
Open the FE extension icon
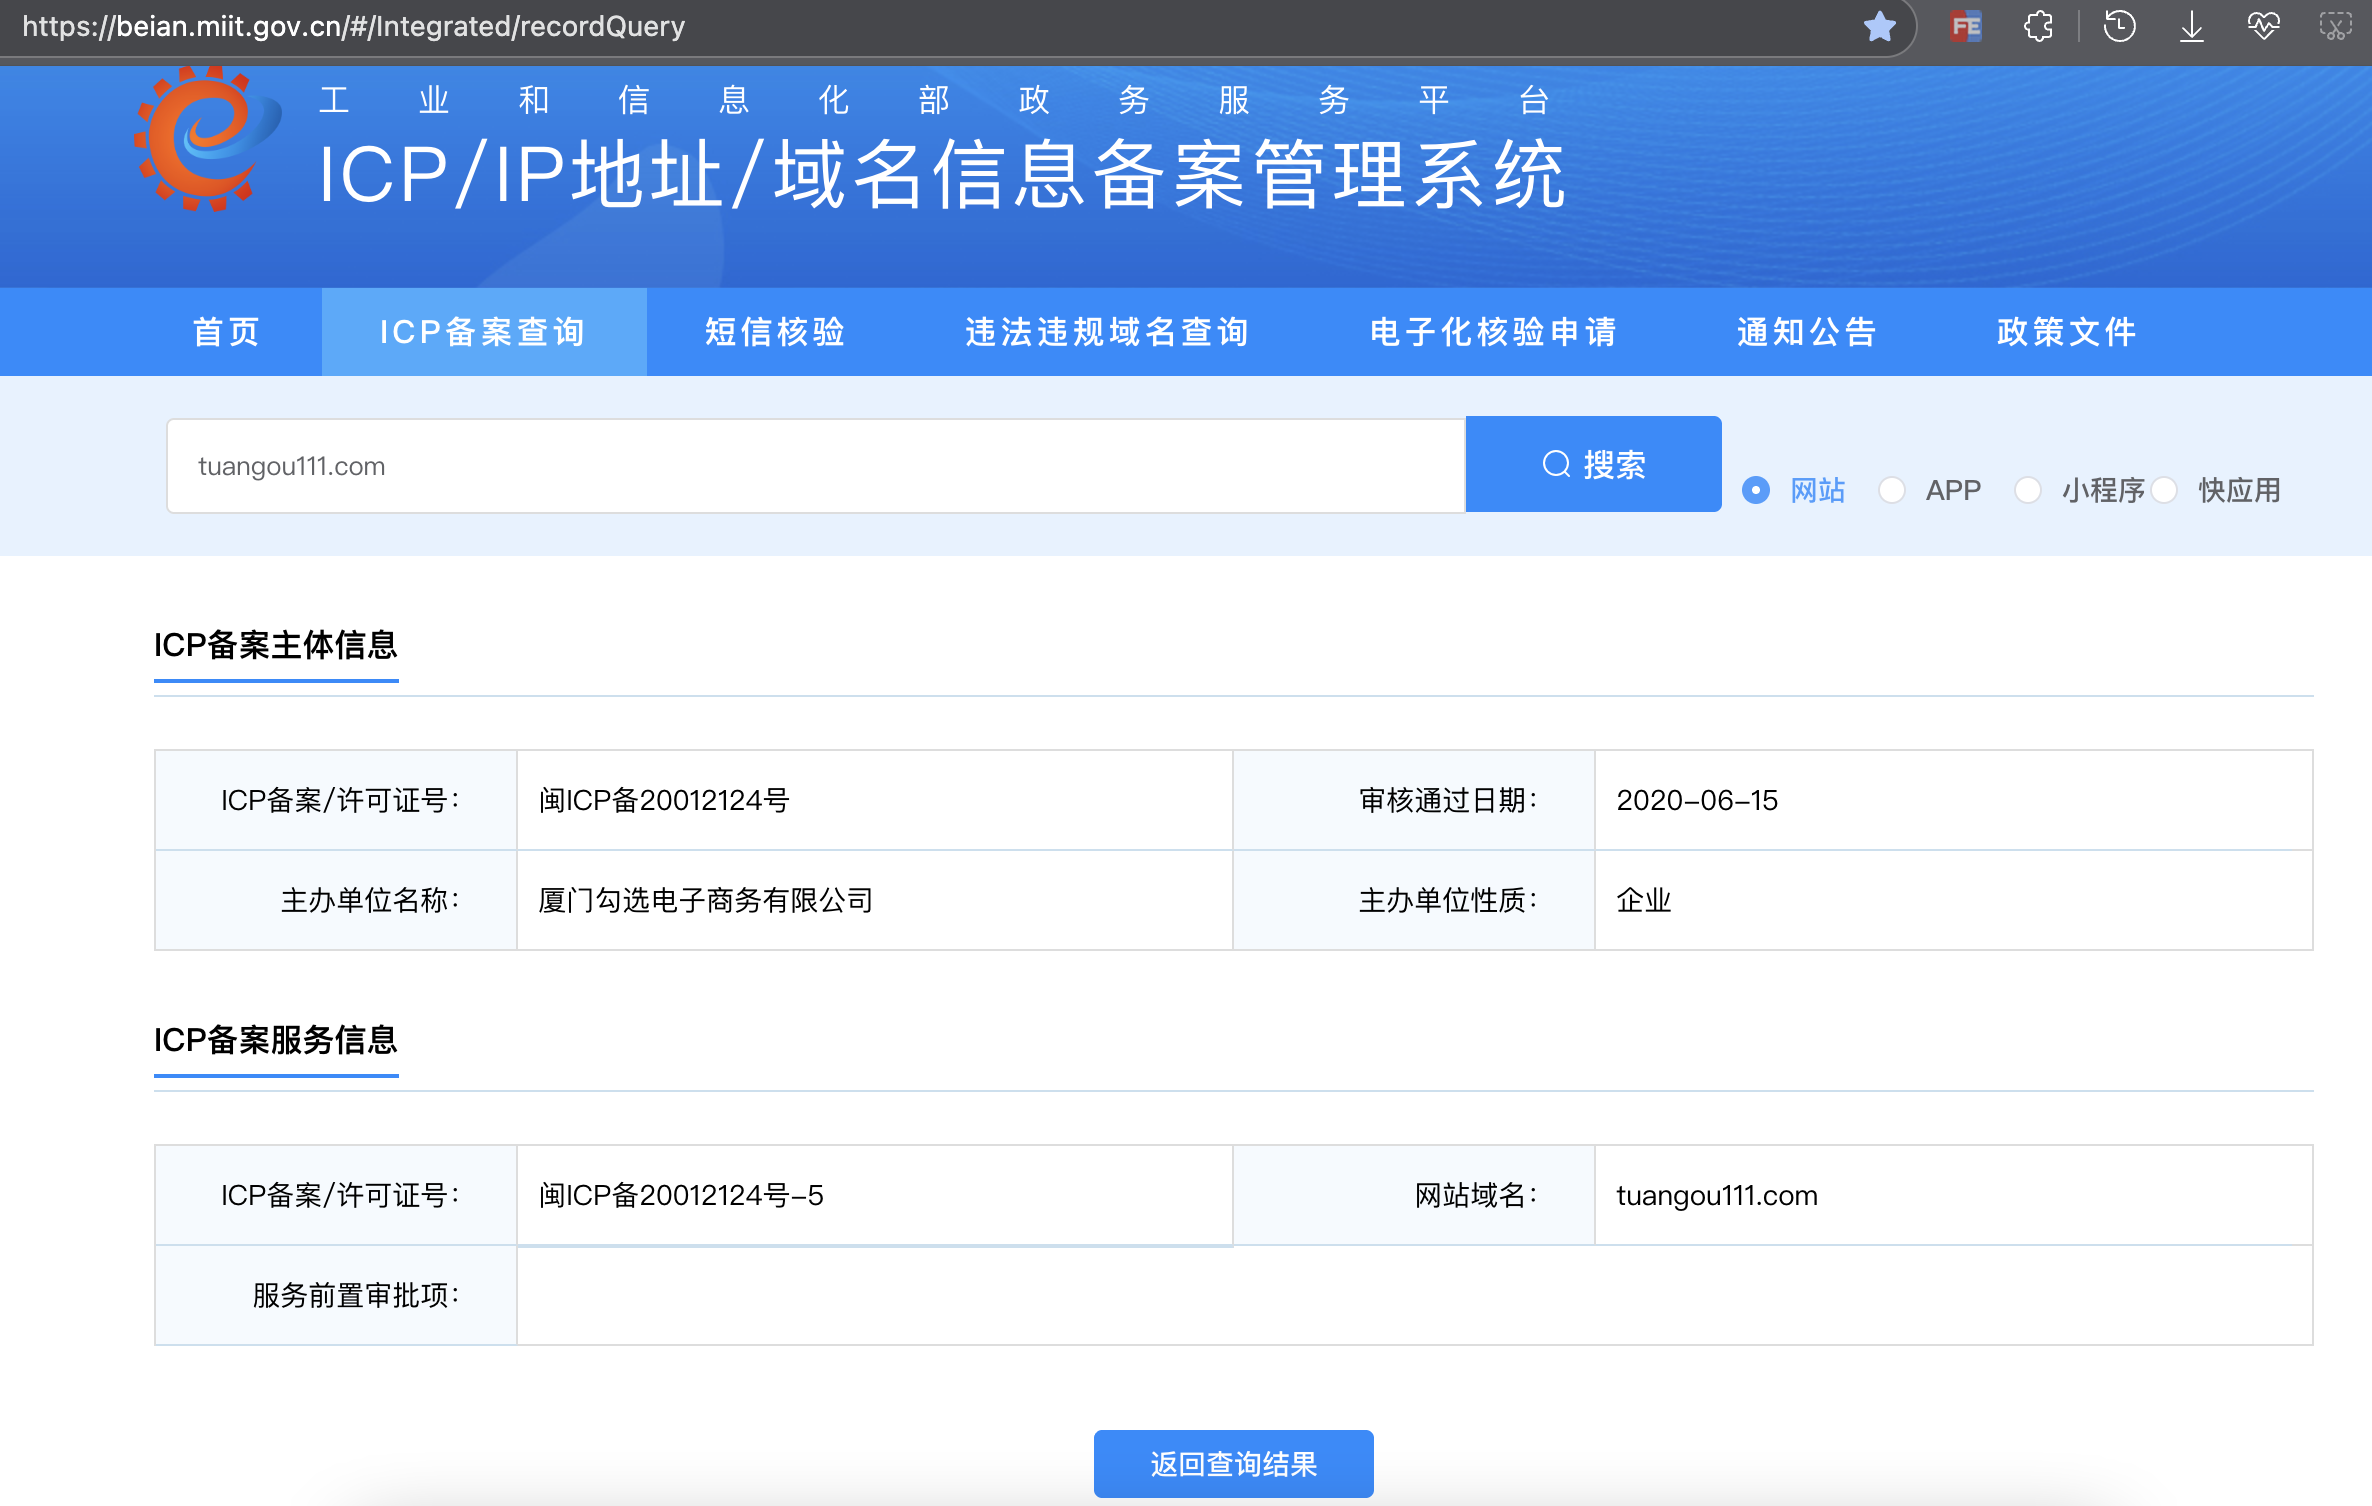tap(1965, 27)
